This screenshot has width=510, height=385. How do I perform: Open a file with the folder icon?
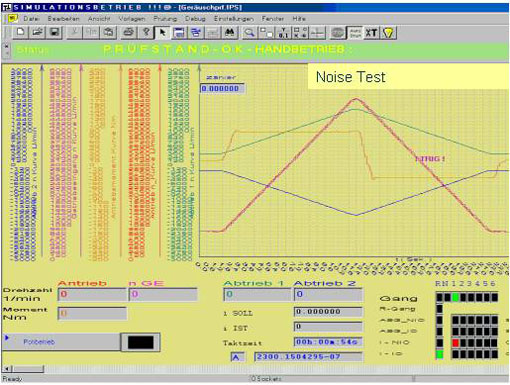point(37,33)
